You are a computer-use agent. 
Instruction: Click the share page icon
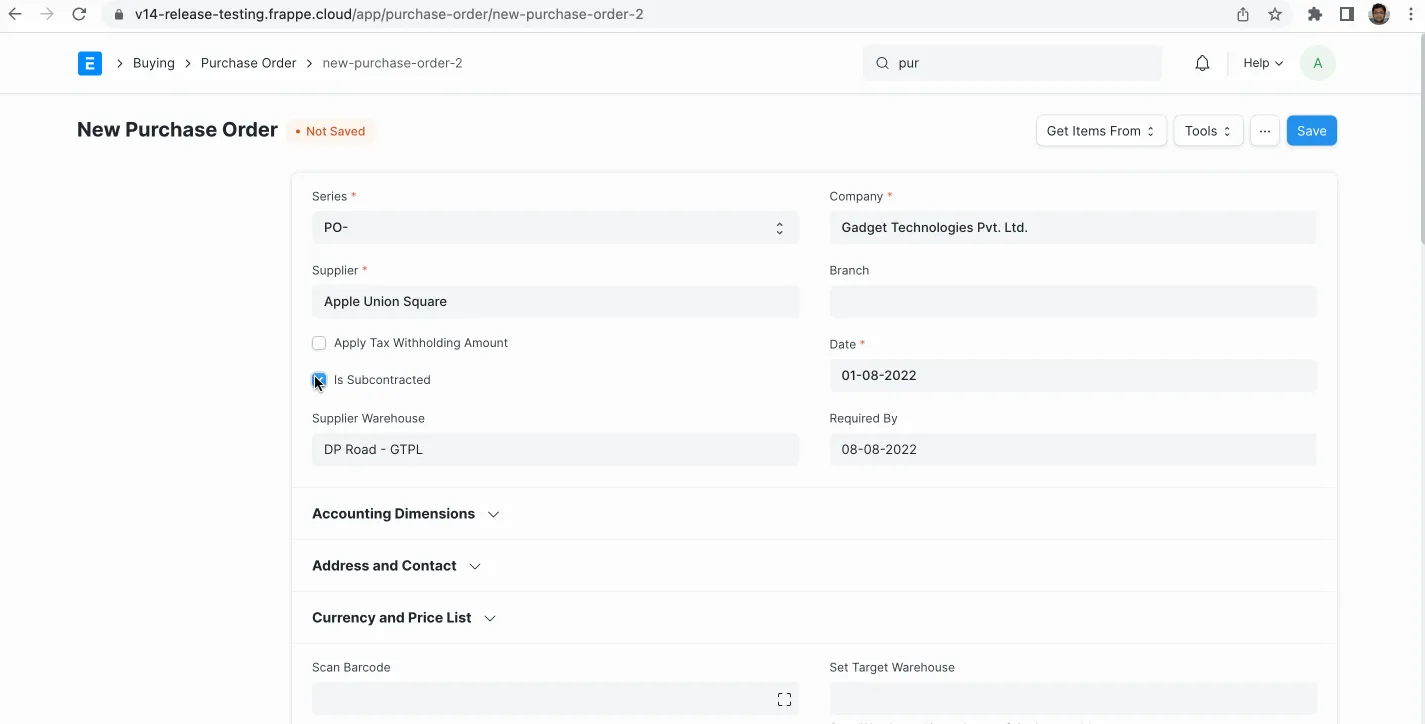point(1243,14)
